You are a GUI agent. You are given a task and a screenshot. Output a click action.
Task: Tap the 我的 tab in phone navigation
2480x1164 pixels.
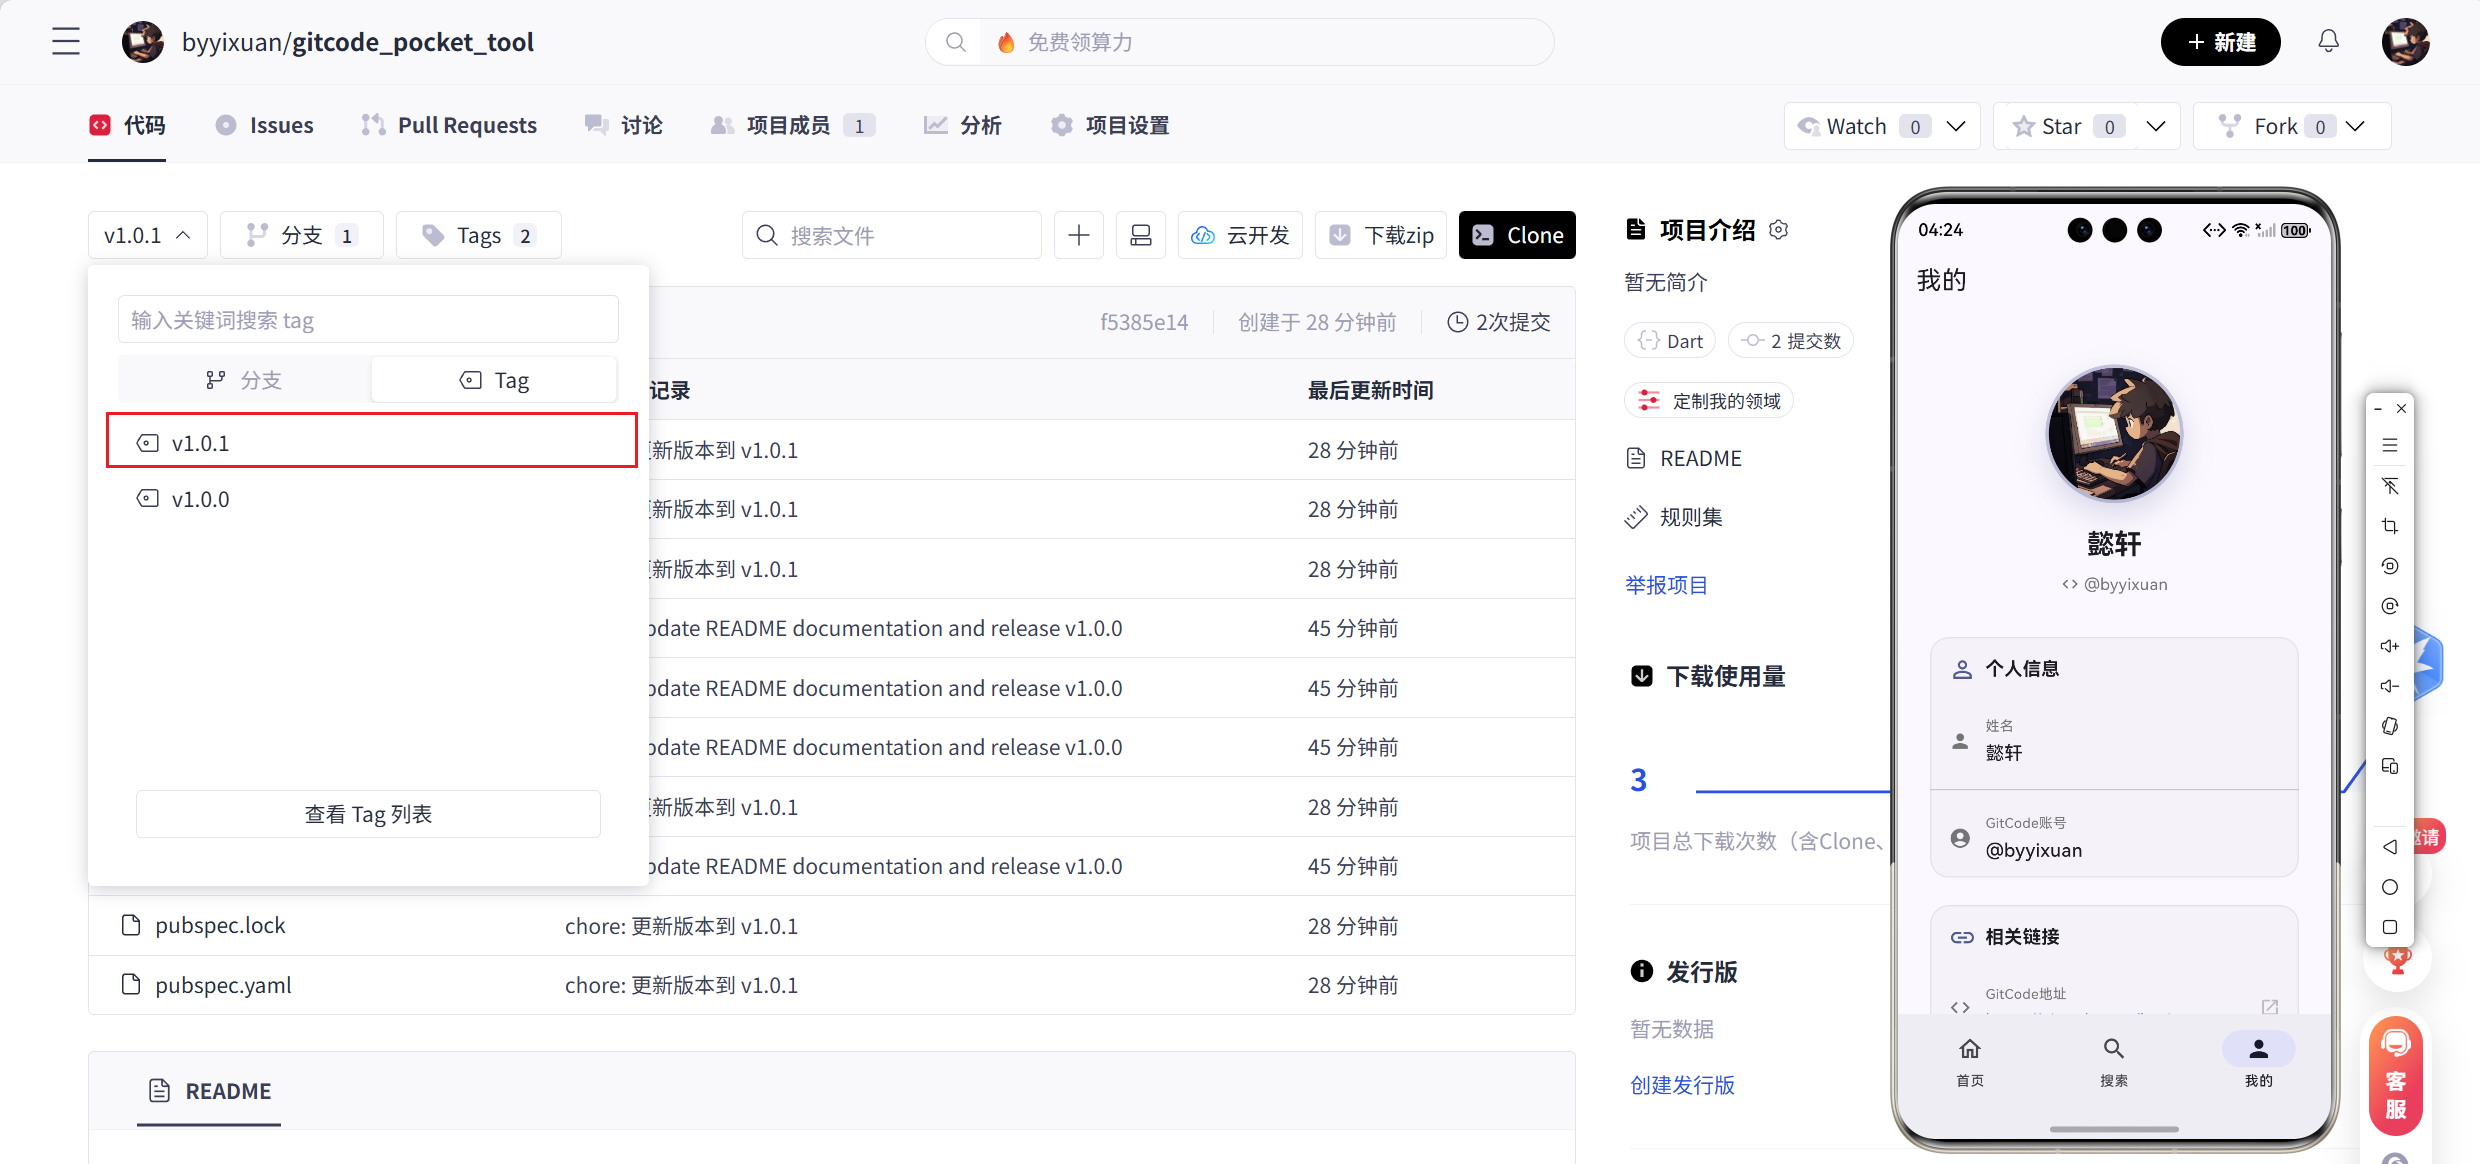(x=2257, y=1060)
